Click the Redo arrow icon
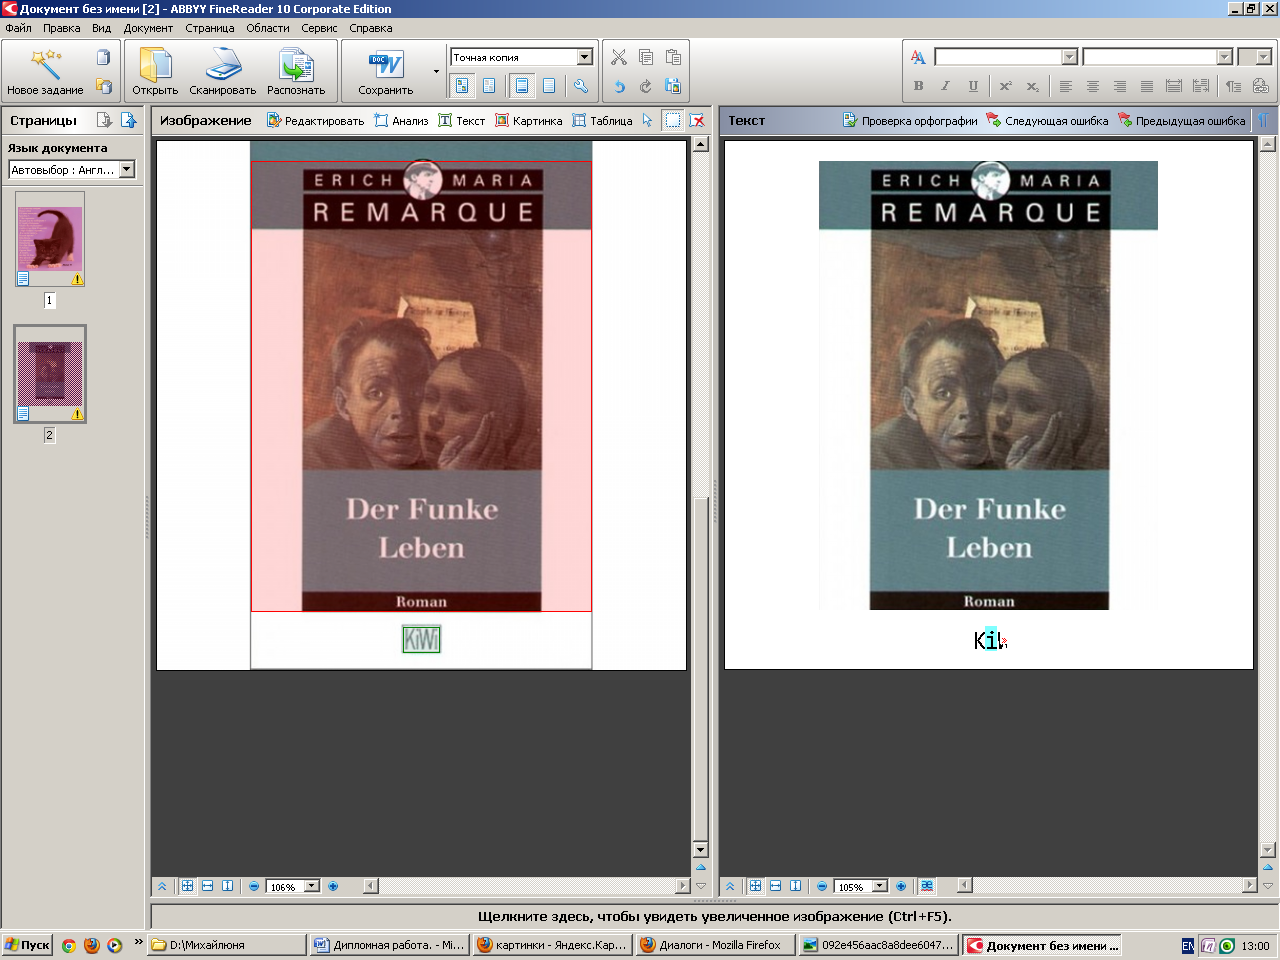Viewport: 1280px width, 960px height. coord(646,86)
